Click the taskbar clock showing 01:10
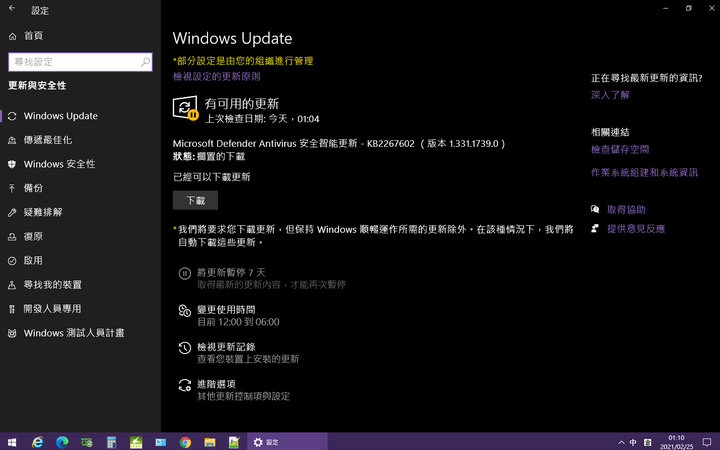 pyautogui.click(x=676, y=442)
